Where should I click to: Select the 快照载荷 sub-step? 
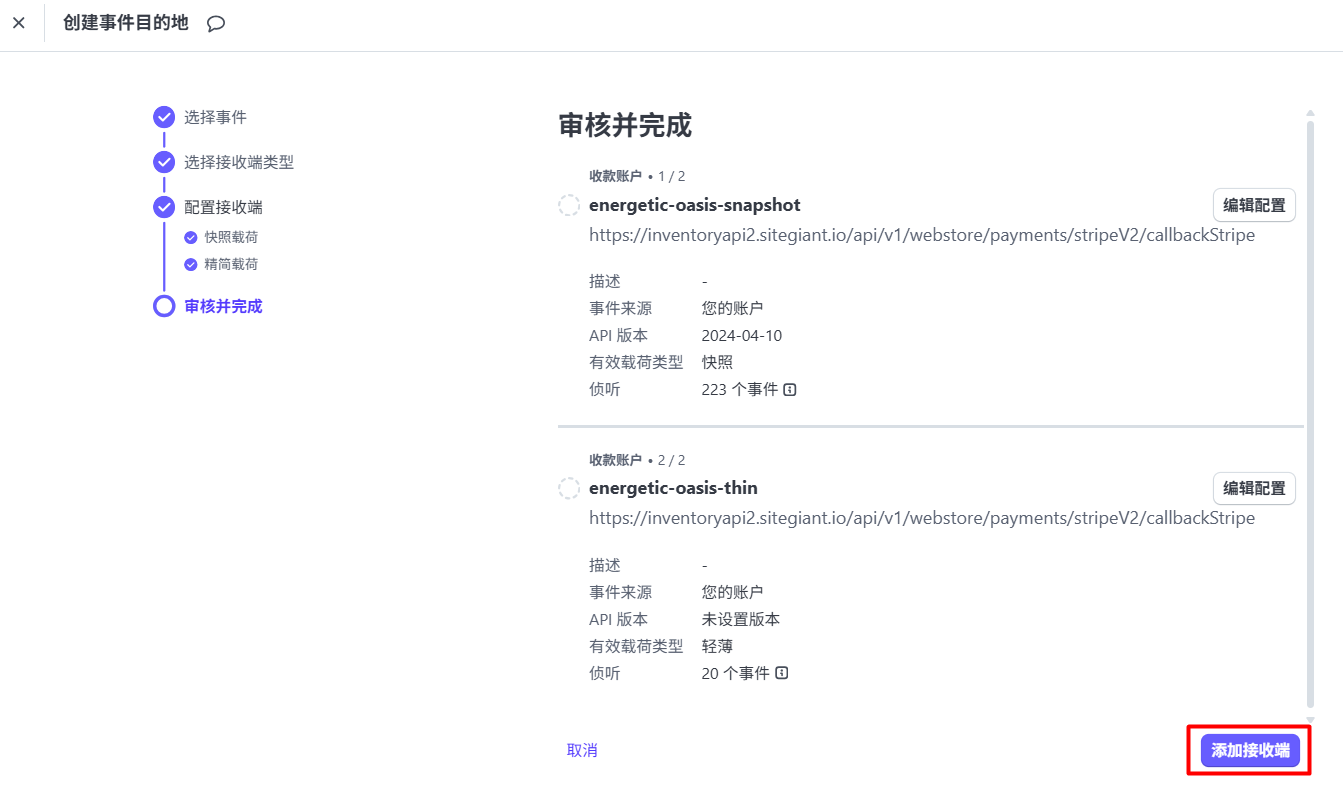point(231,237)
